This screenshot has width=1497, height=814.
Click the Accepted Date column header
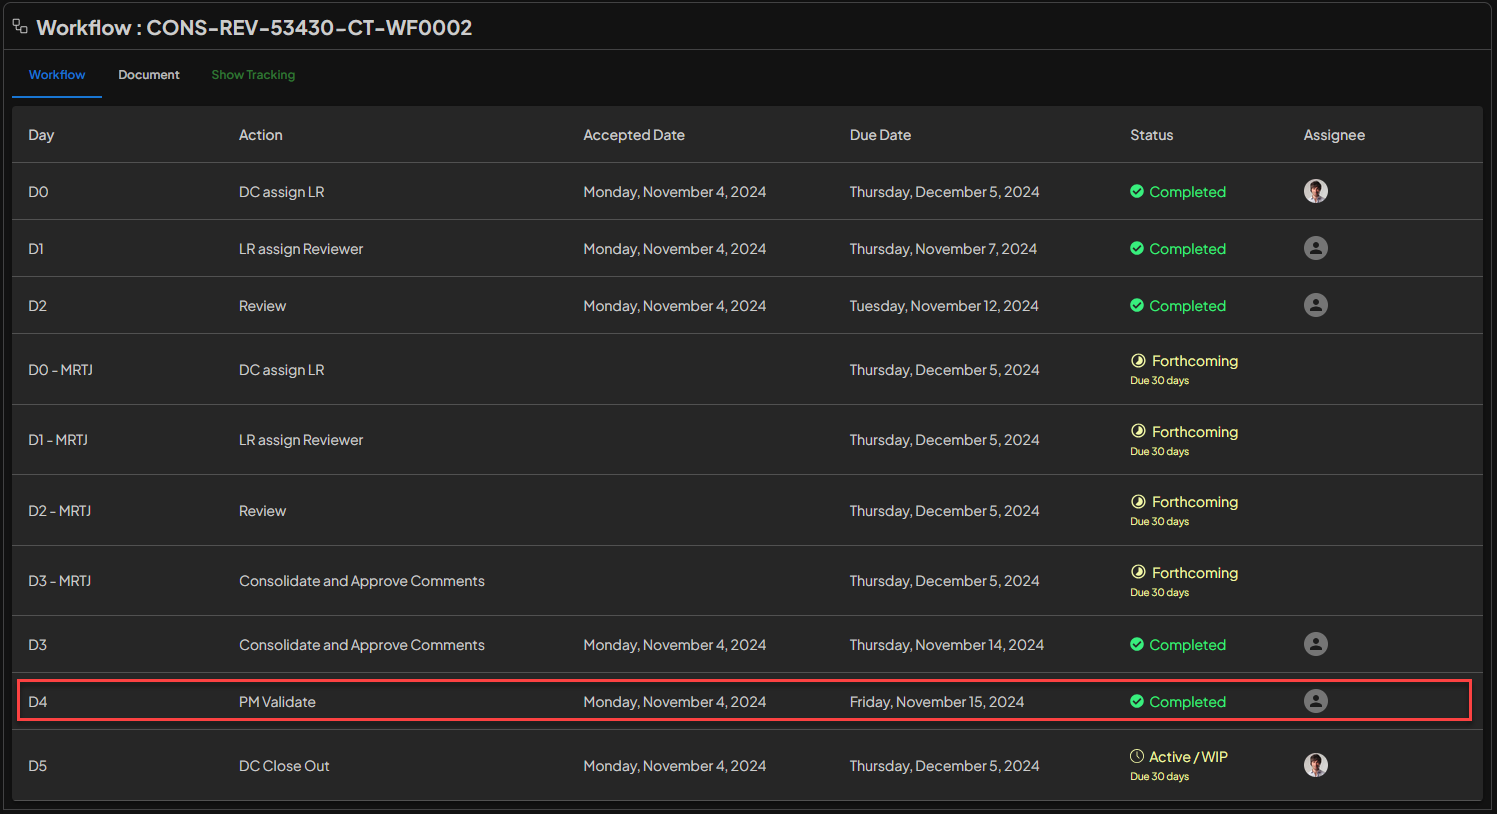[x=634, y=135]
